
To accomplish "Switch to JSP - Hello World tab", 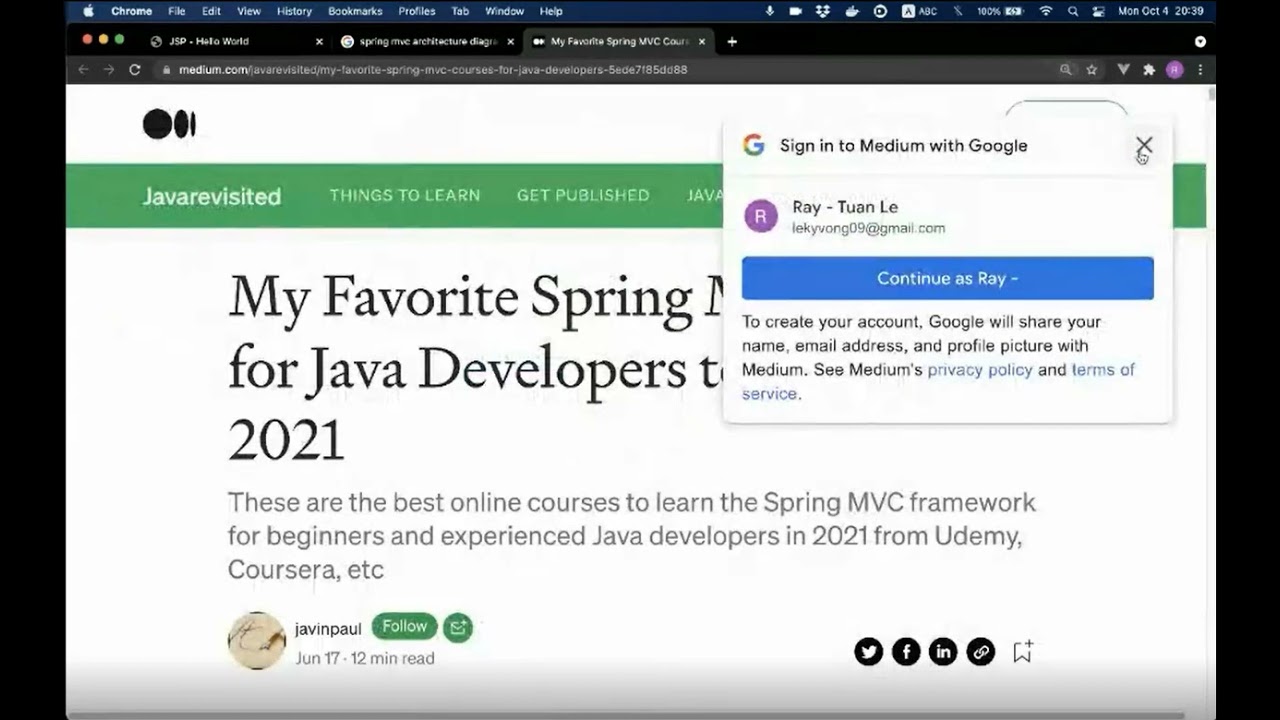I will click(236, 41).
